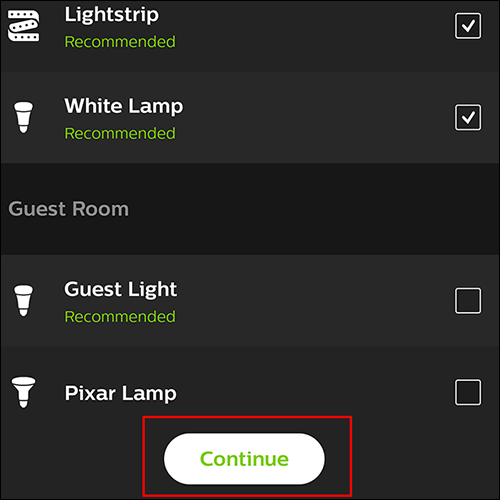This screenshot has height=500, width=500.
Task: Click the White Lamp bulb icon
Action: click(23, 117)
